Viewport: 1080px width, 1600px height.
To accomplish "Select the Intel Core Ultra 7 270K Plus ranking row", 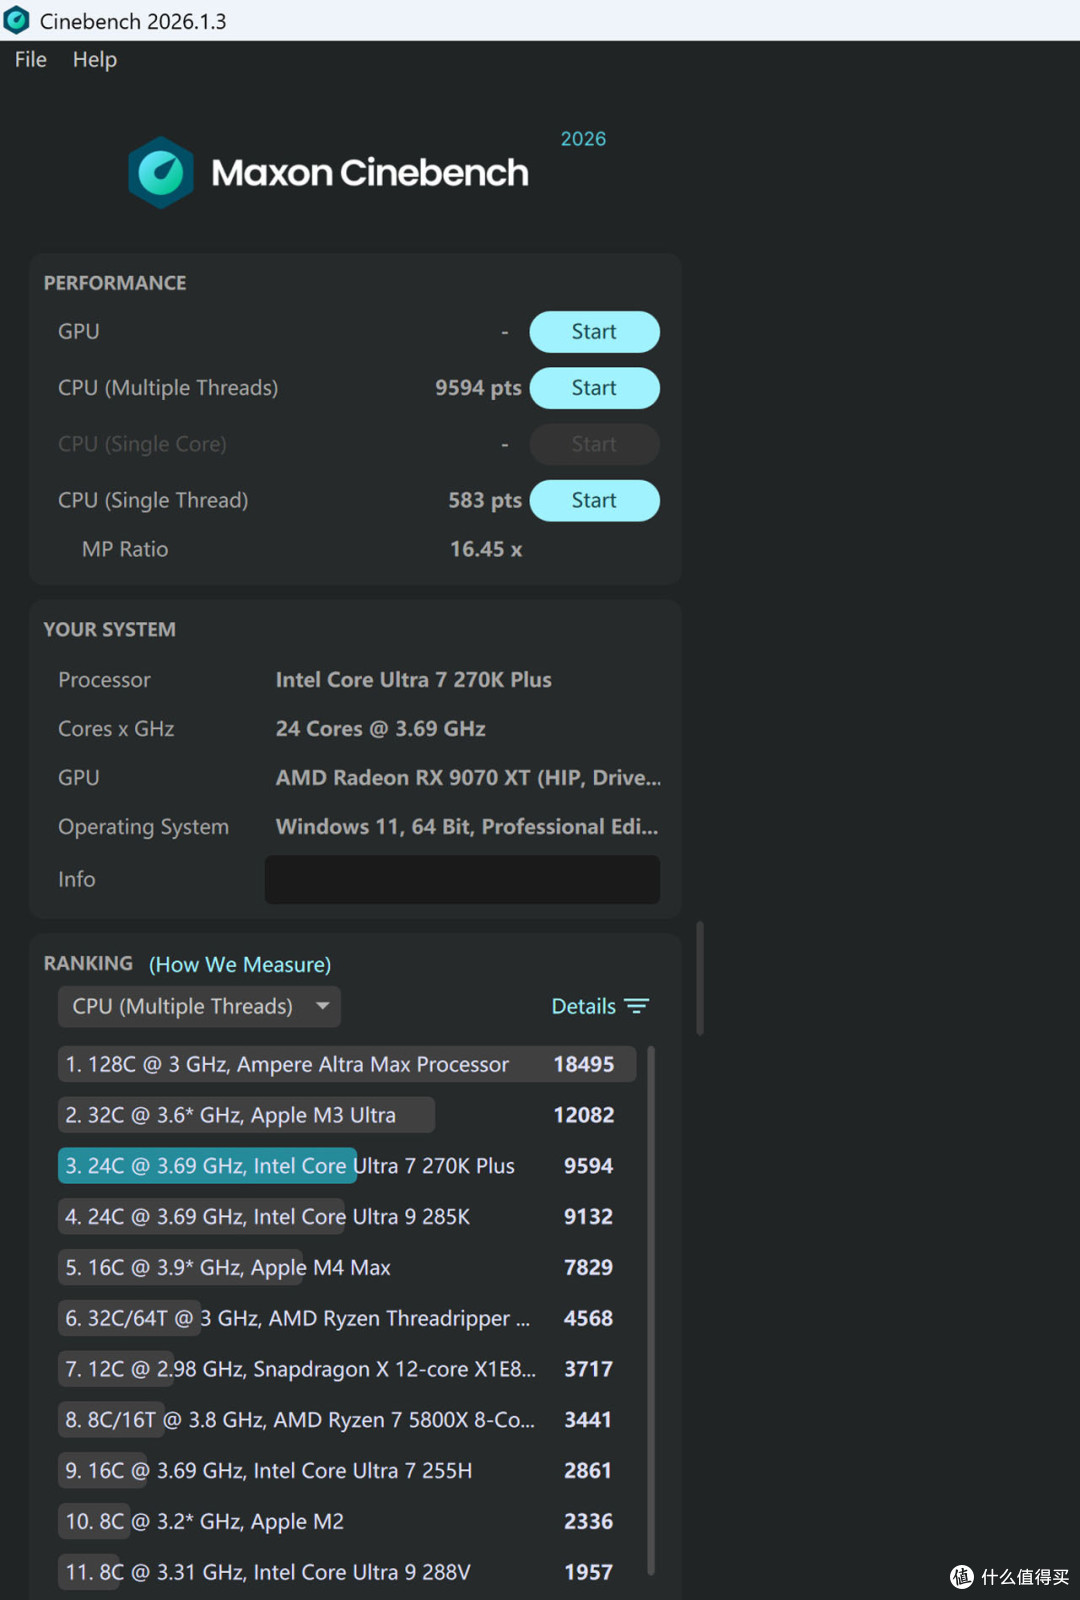I will tap(346, 1166).
